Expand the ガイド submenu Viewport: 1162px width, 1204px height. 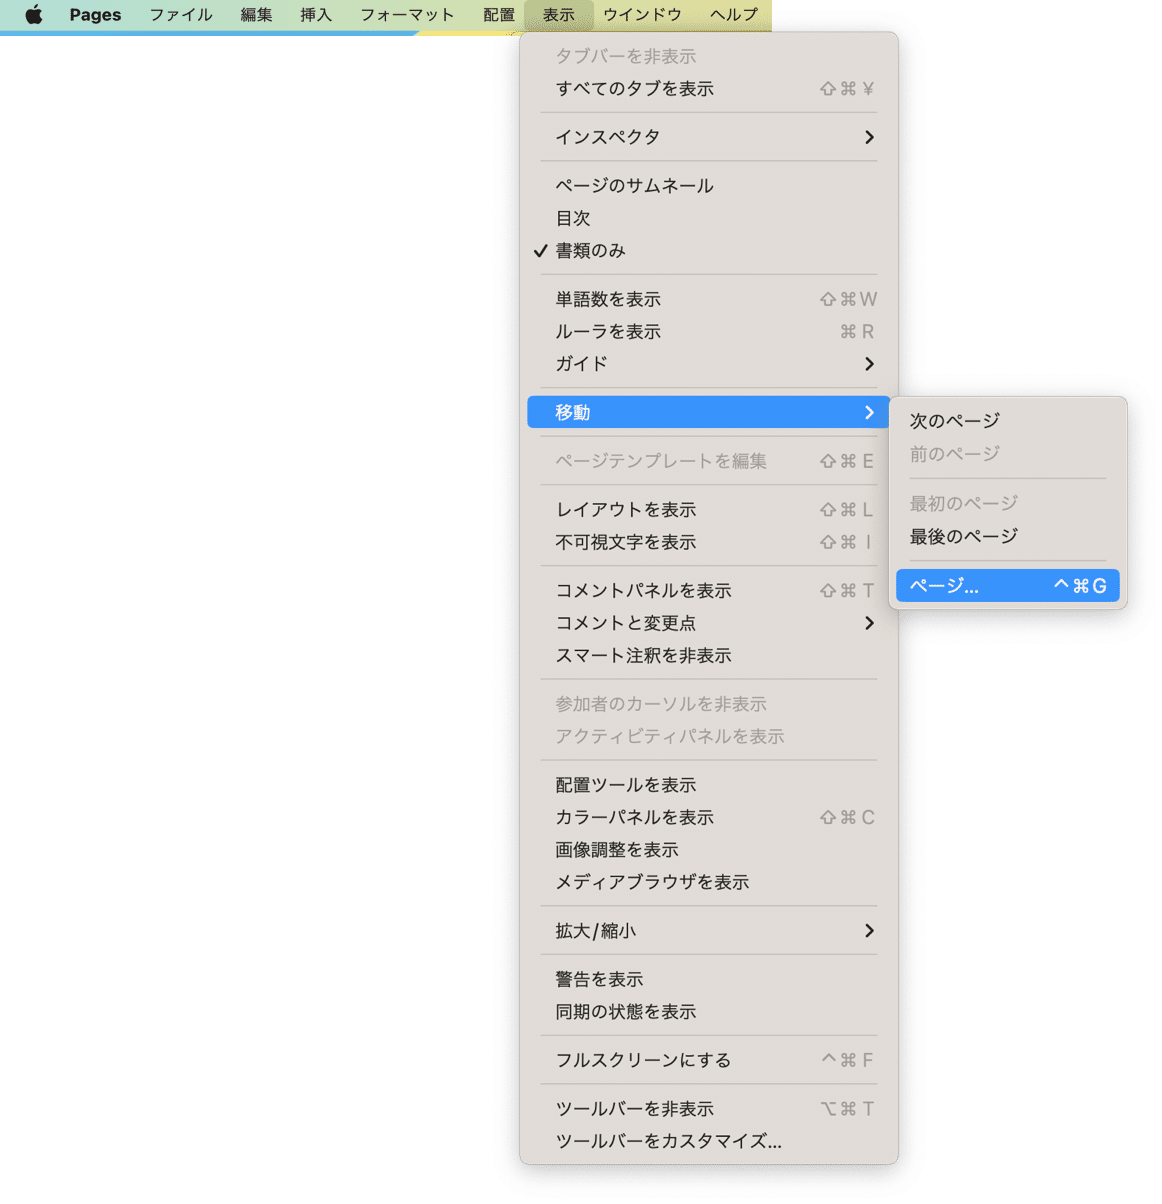(709, 364)
